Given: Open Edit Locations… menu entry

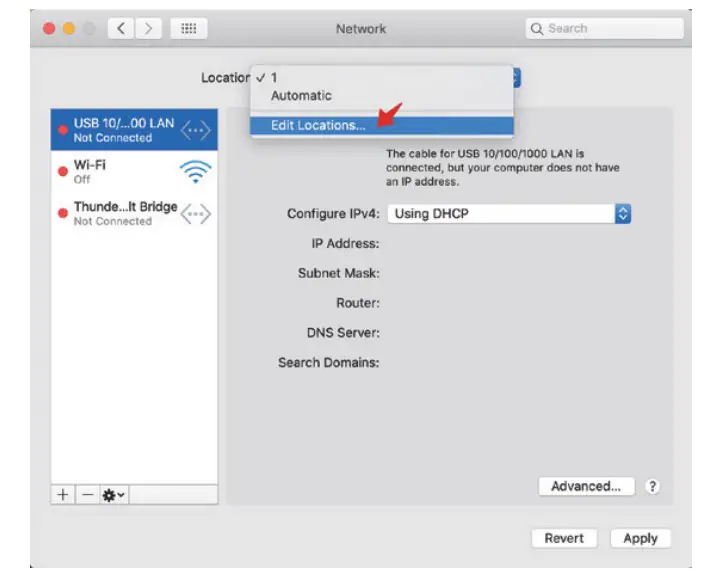Looking at the screenshot, I should coord(381,125).
